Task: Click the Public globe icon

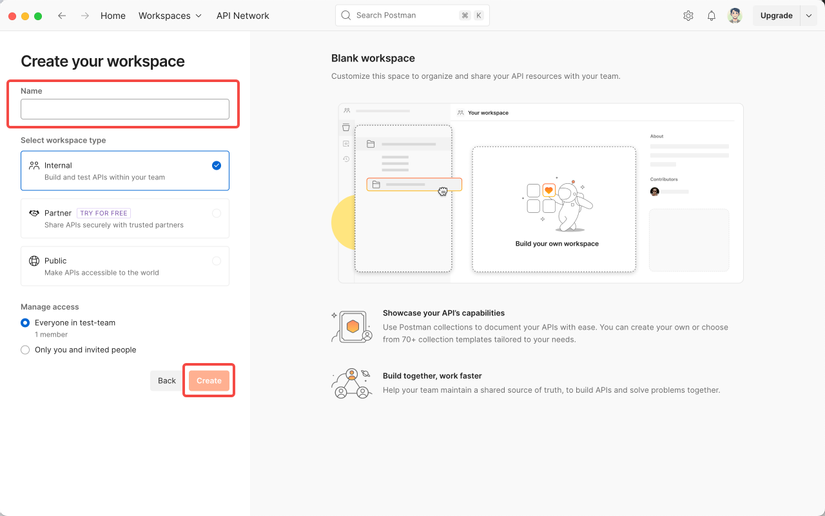Action: pos(34,261)
